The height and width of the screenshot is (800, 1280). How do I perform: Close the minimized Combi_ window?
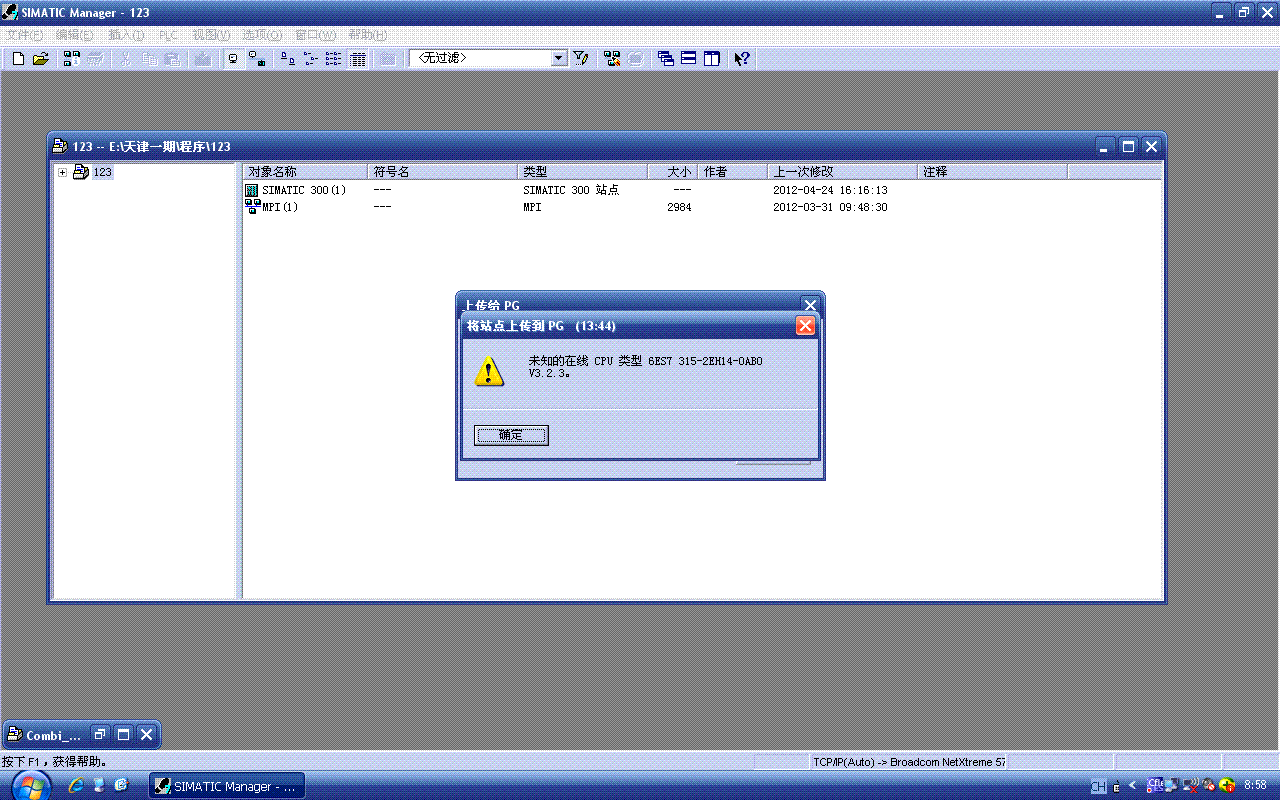click(146, 735)
